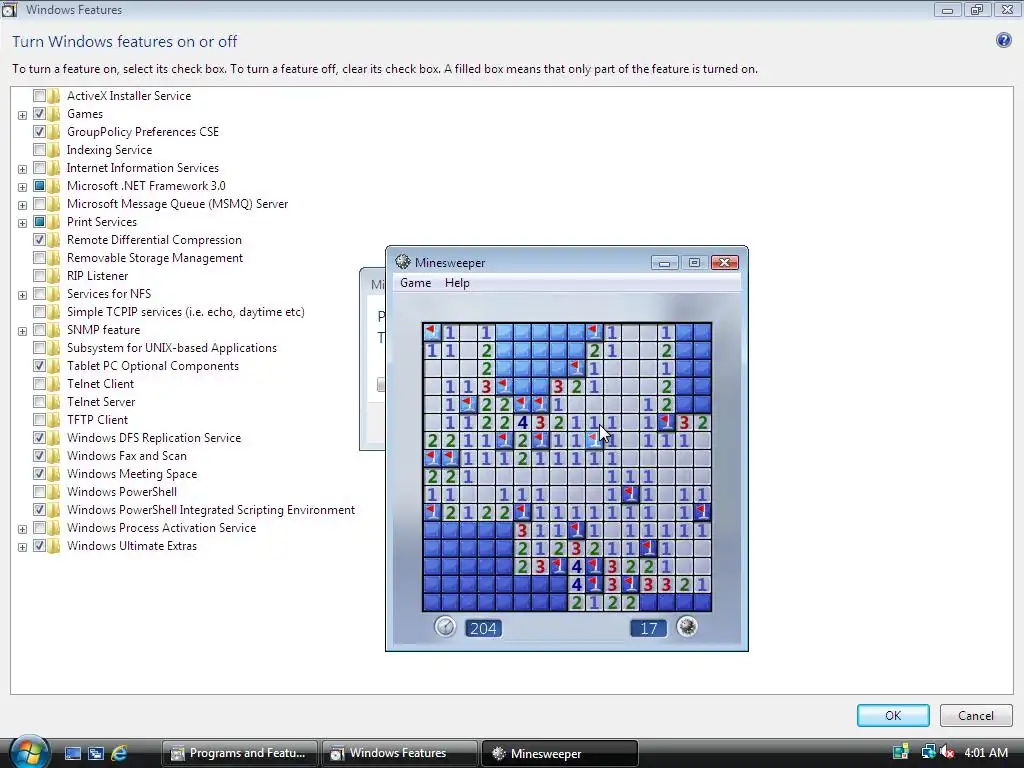Expand the SNMP feature node
Screen dimensions: 1024x768
pos(22,331)
